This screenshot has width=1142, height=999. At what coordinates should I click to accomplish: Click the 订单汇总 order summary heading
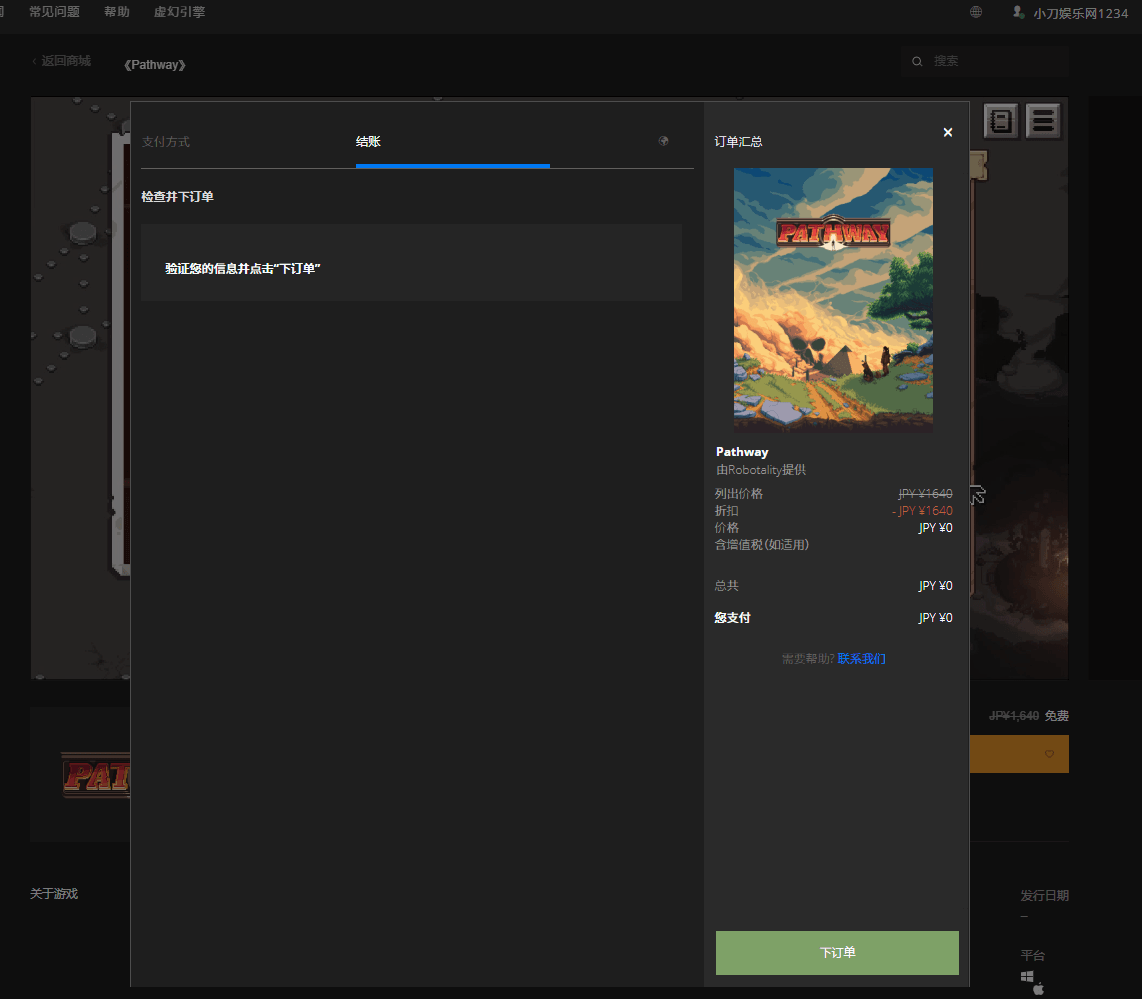pyautogui.click(x=739, y=141)
